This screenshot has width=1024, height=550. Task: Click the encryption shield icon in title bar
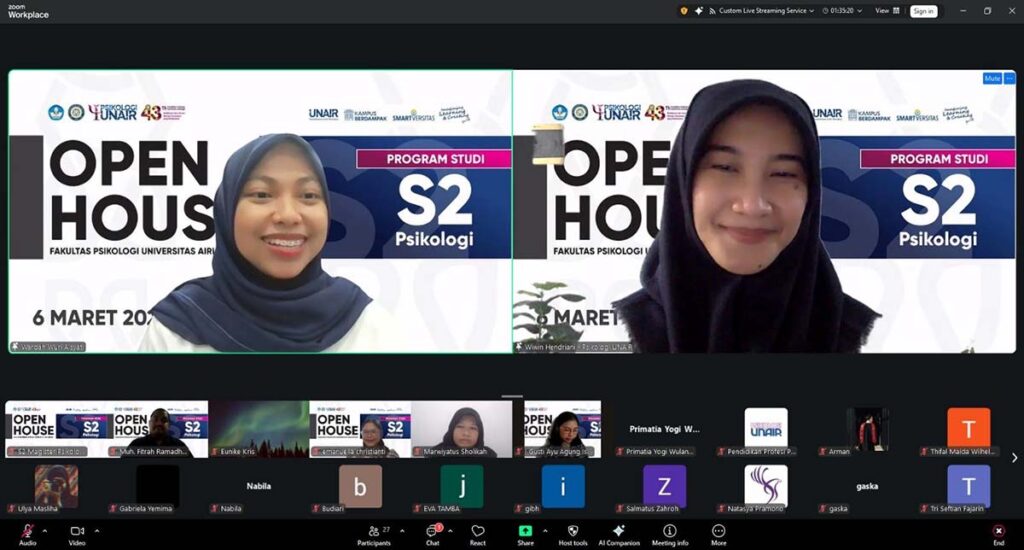684,11
